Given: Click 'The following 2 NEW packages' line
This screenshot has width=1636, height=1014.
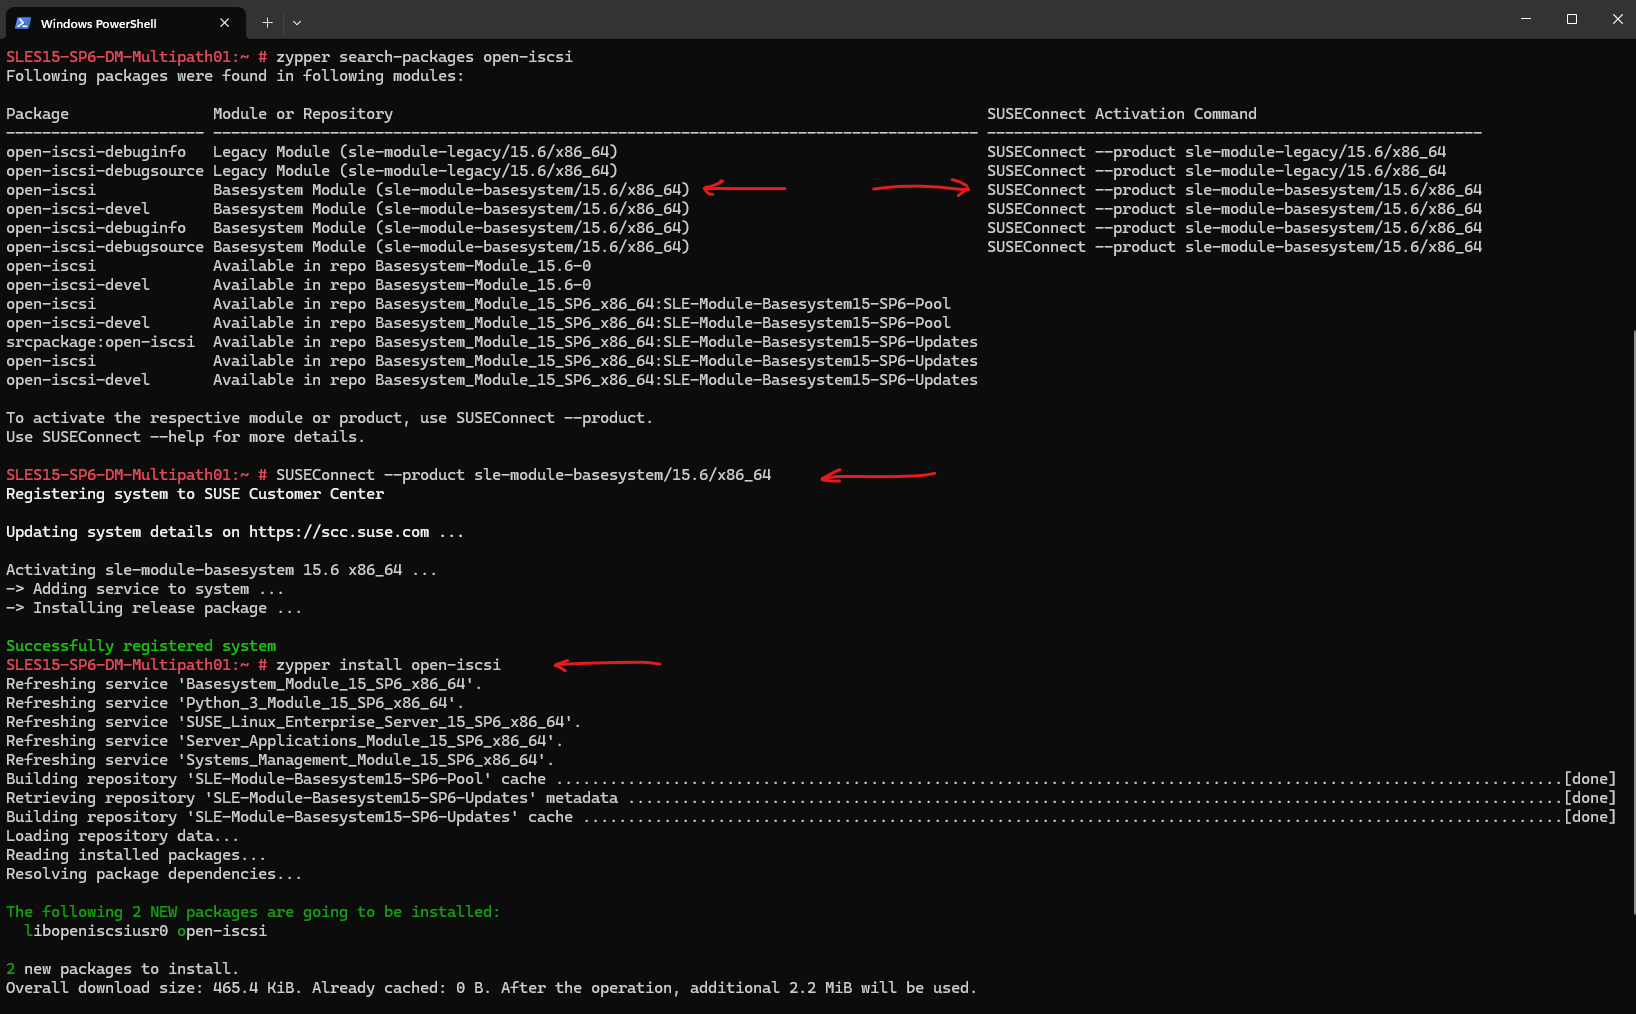Looking at the screenshot, I should click(253, 912).
